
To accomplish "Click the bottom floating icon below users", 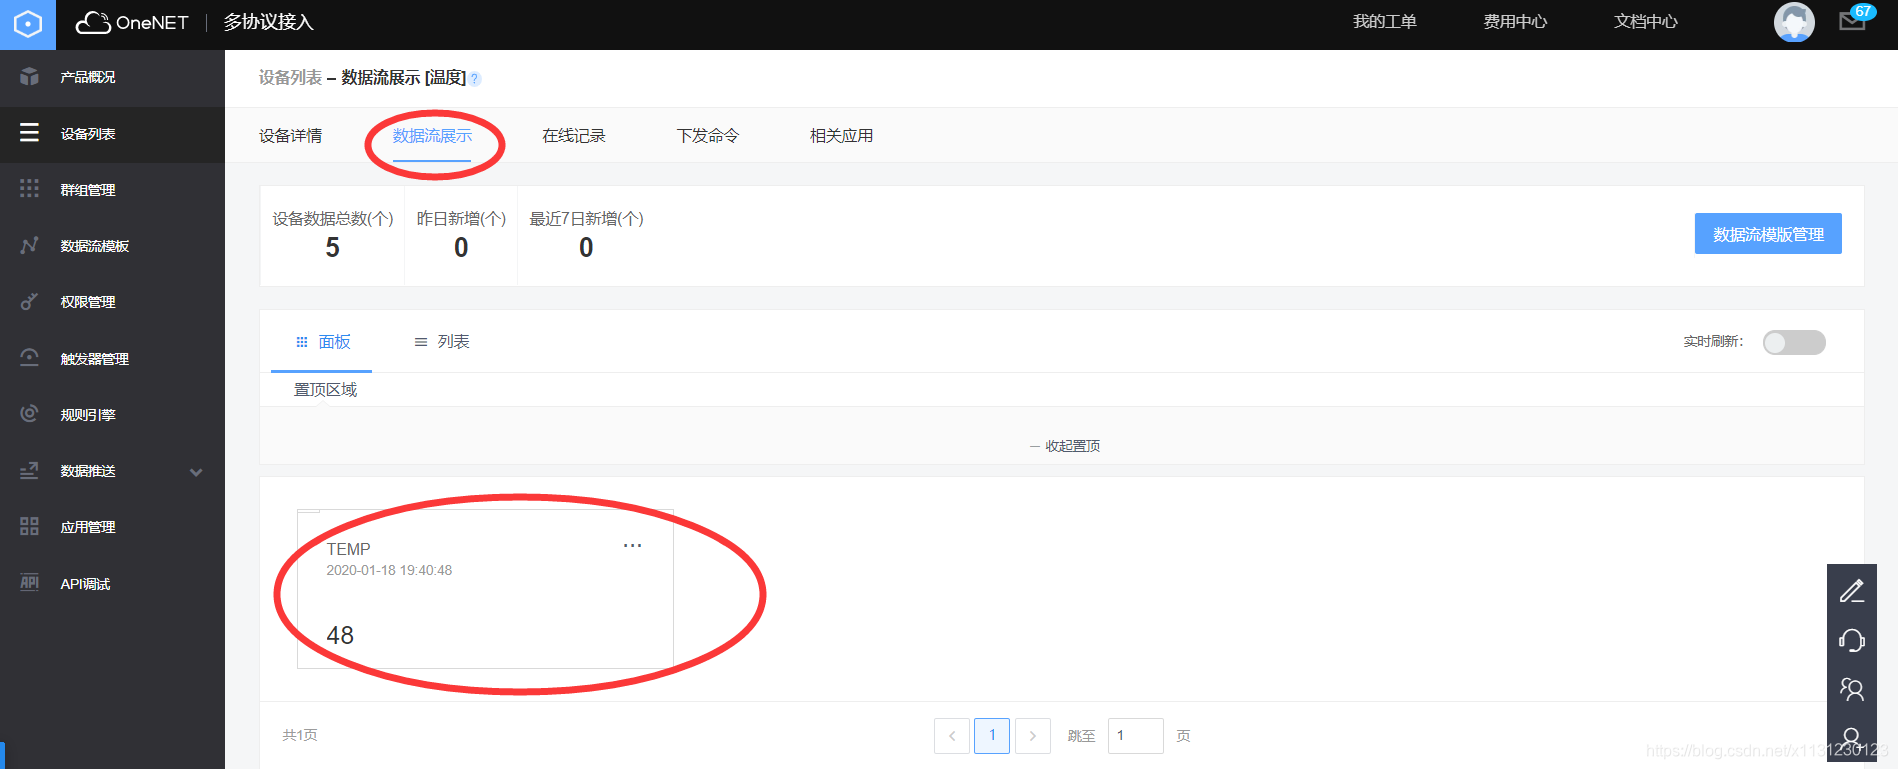I will (x=1852, y=738).
